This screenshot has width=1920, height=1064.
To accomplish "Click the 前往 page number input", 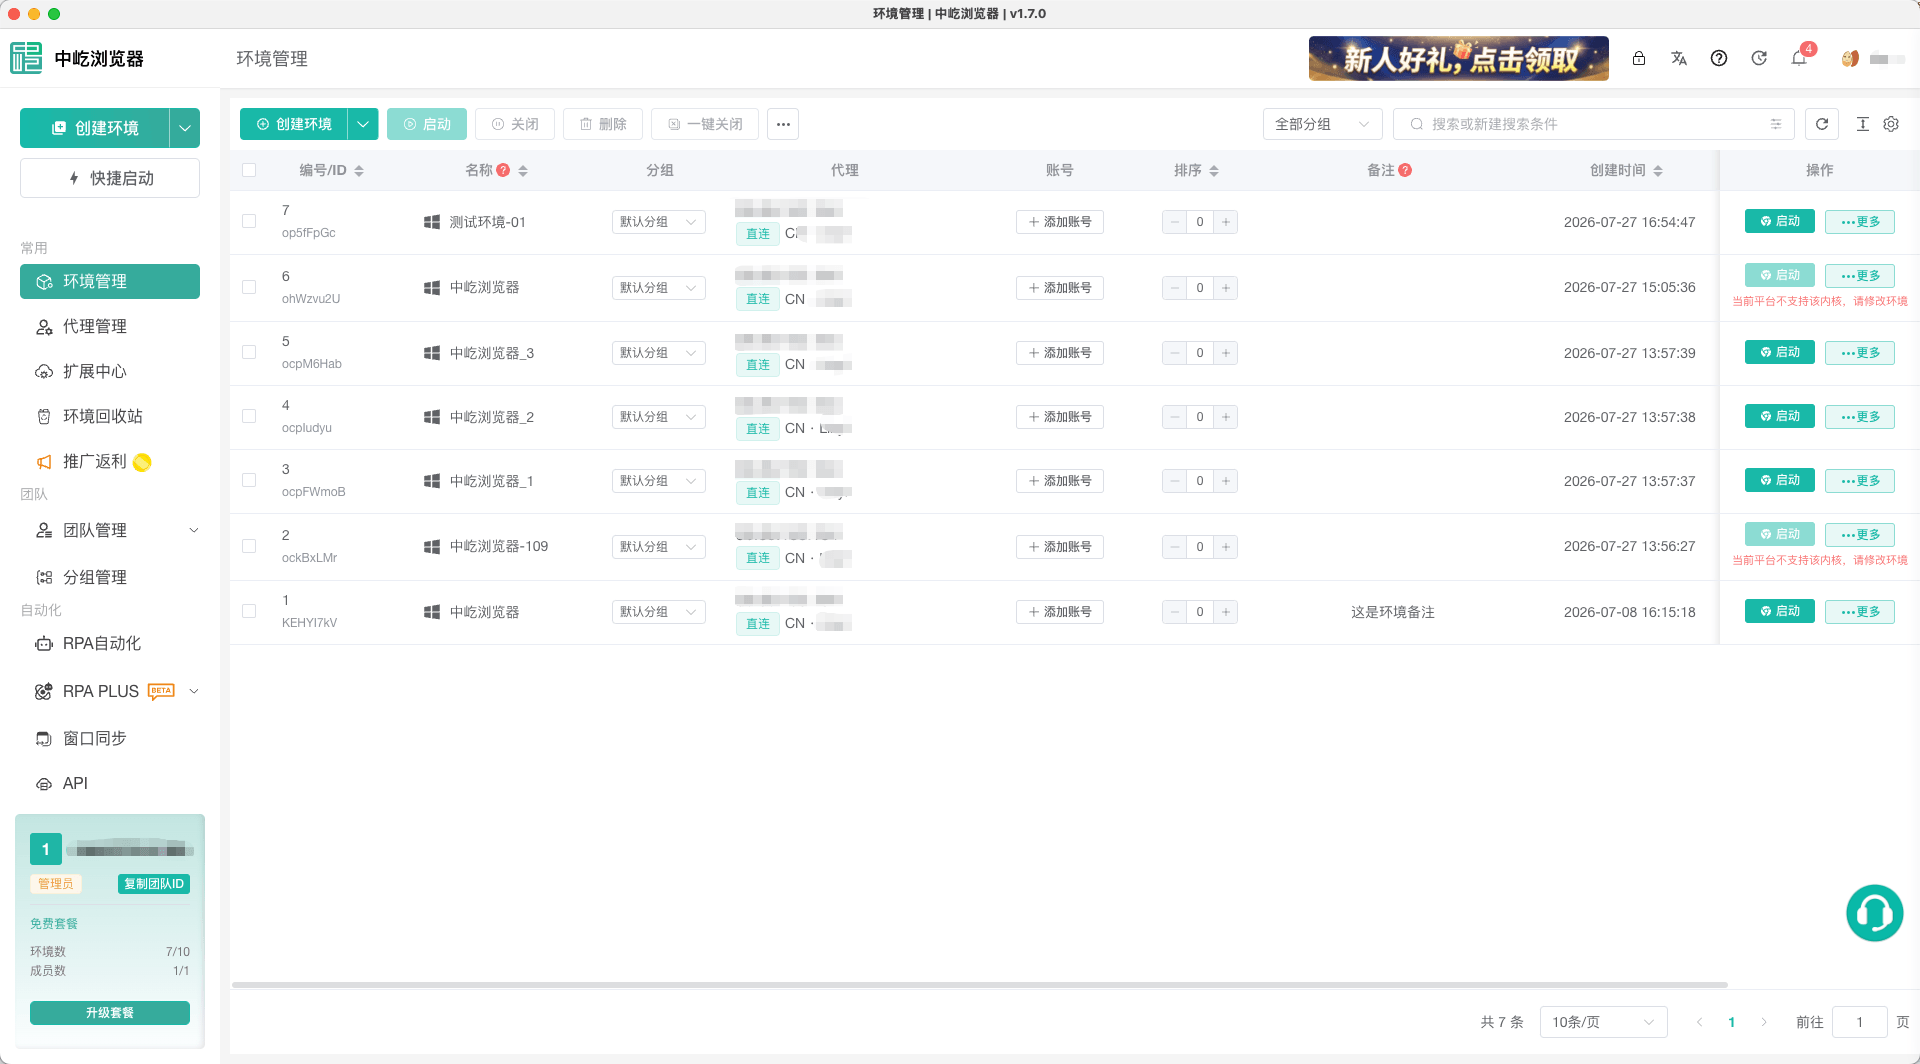I will point(1860,1022).
